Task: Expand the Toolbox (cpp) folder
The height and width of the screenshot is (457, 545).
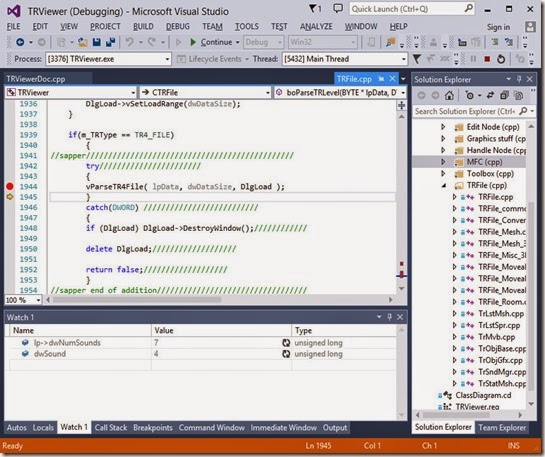Action: coord(443,173)
